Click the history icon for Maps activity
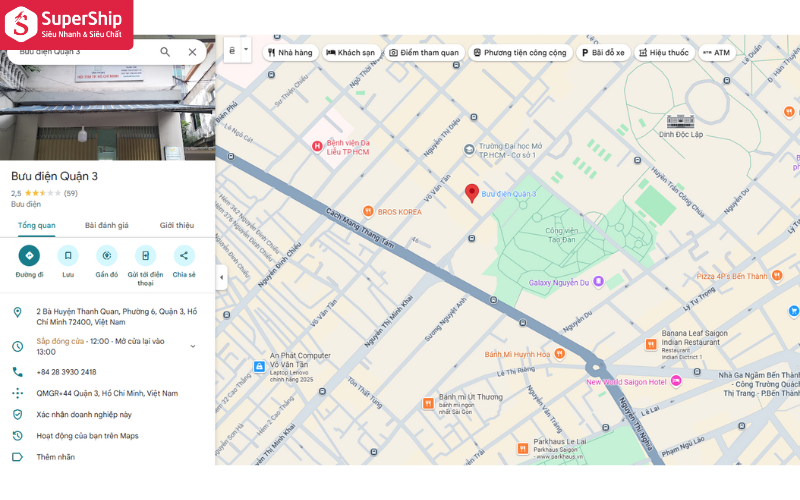This screenshot has height=500, width=800. tap(17, 436)
